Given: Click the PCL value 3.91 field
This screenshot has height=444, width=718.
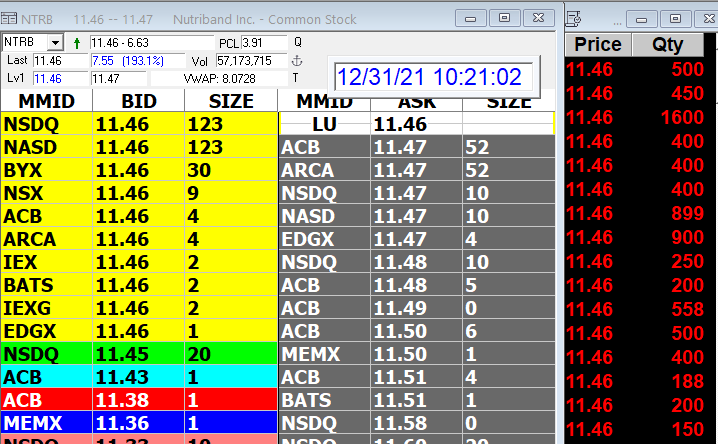Looking at the screenshot, I should (x=264, y=43).
